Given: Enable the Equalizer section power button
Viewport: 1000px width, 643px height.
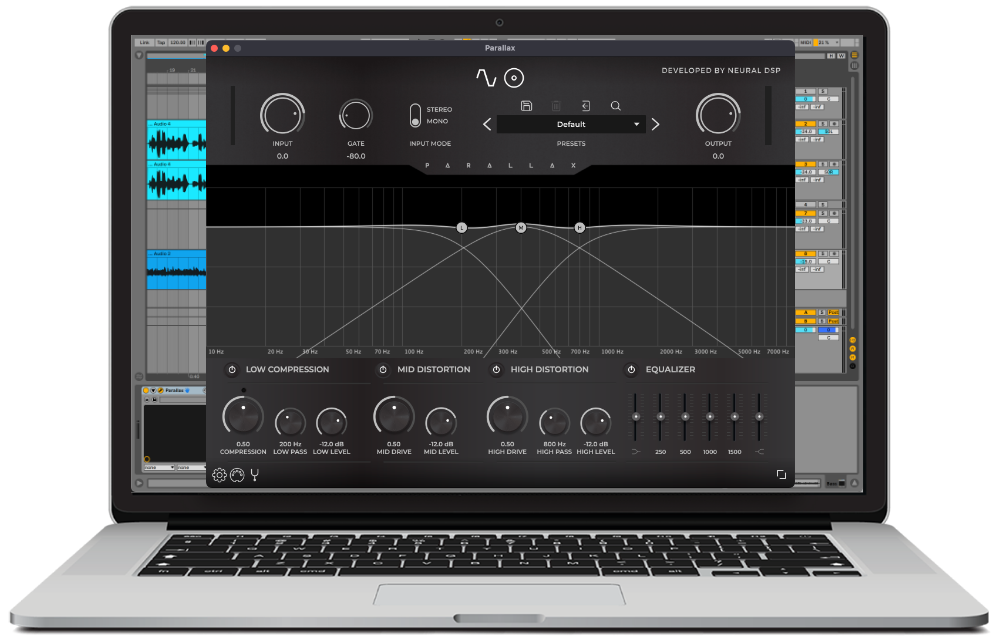Looking at the screenshot, I should pyautogui.click(x=630, y=369).
